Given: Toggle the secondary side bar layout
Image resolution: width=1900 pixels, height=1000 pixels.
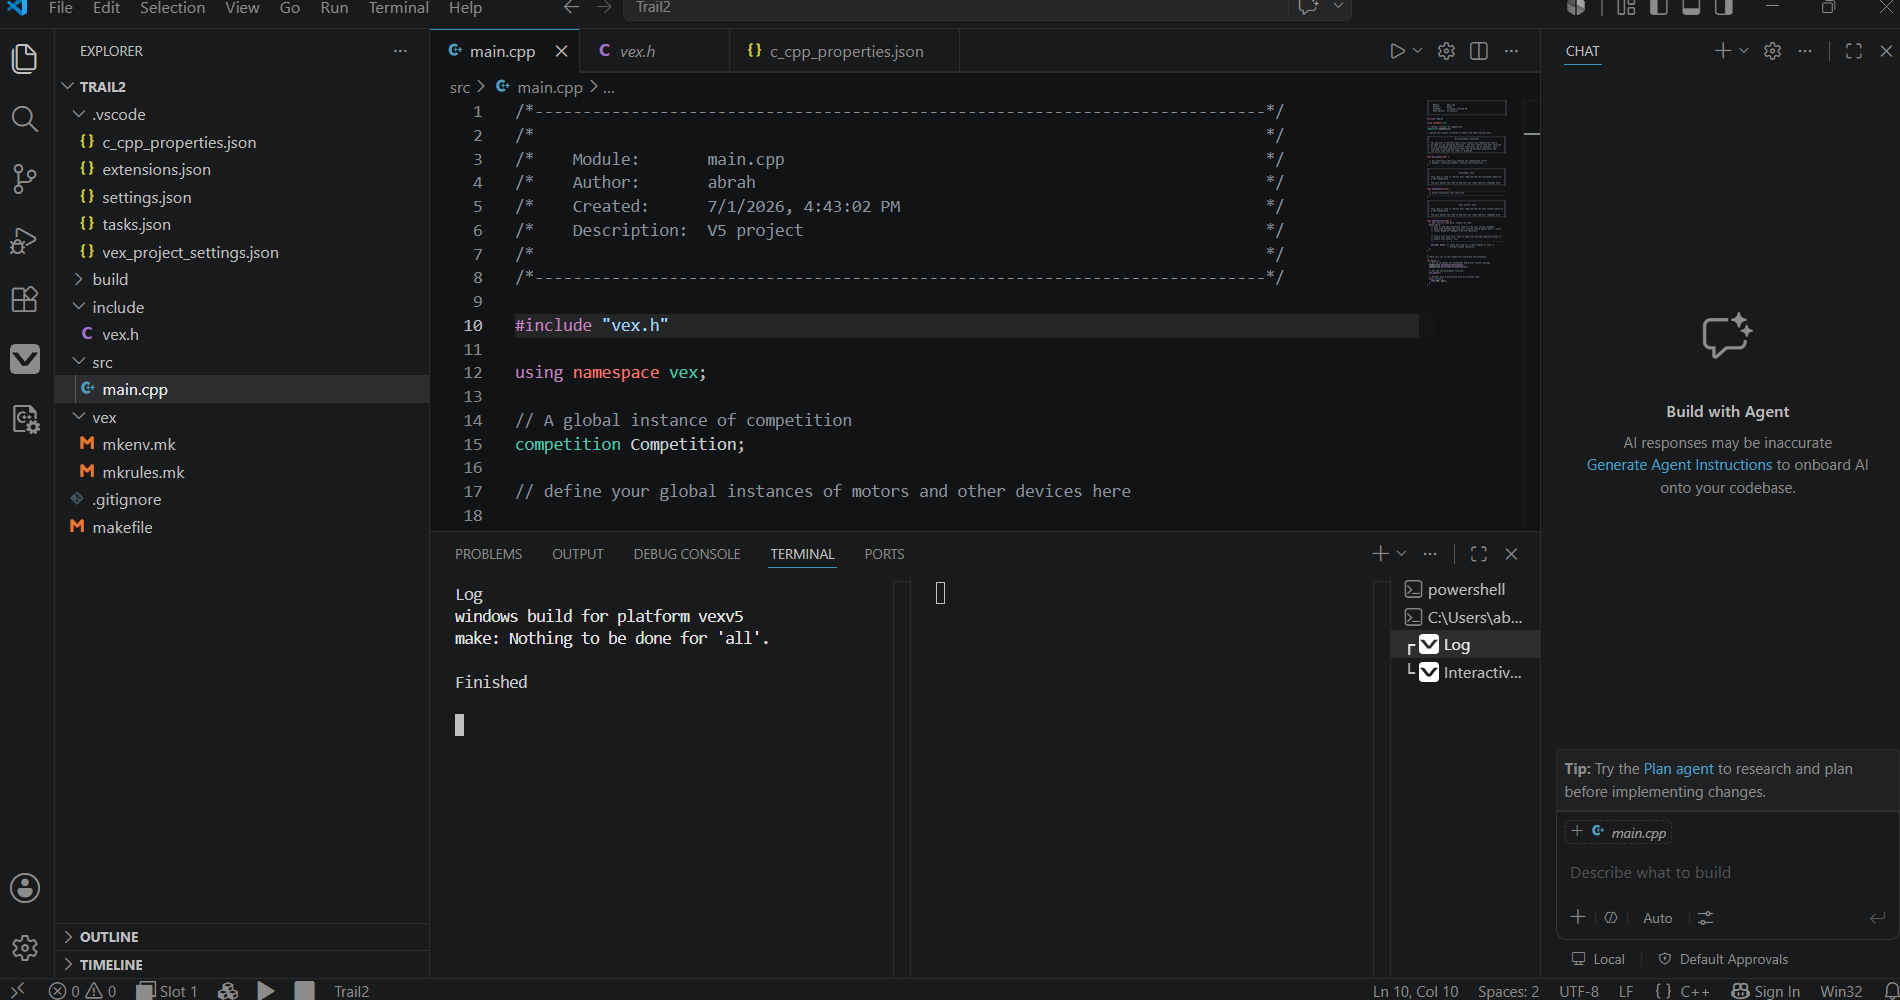Looking at the screenshot, I should [x=1724, y=7].
